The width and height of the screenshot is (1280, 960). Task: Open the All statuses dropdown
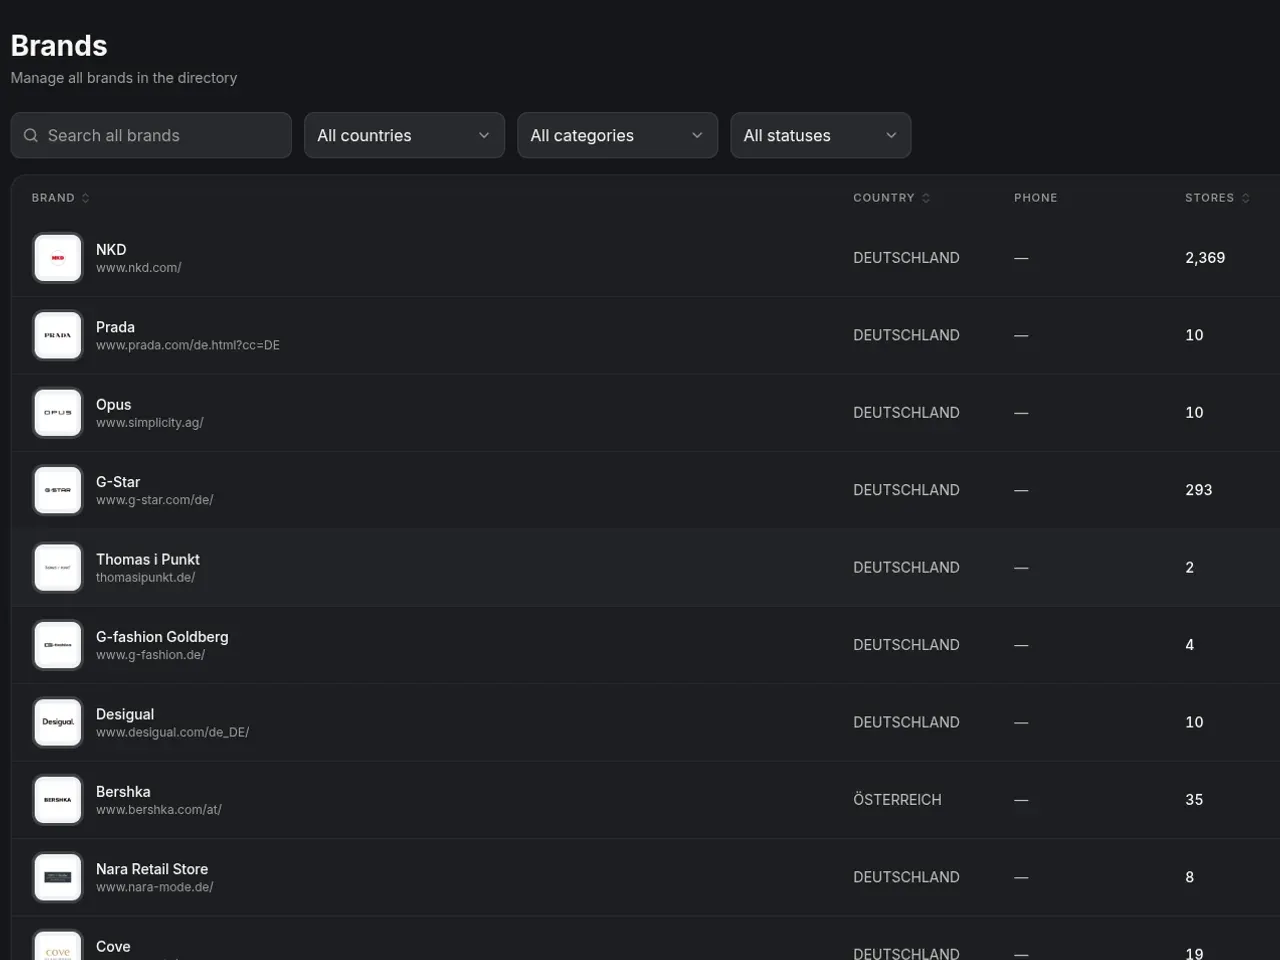tap(820, 135)
